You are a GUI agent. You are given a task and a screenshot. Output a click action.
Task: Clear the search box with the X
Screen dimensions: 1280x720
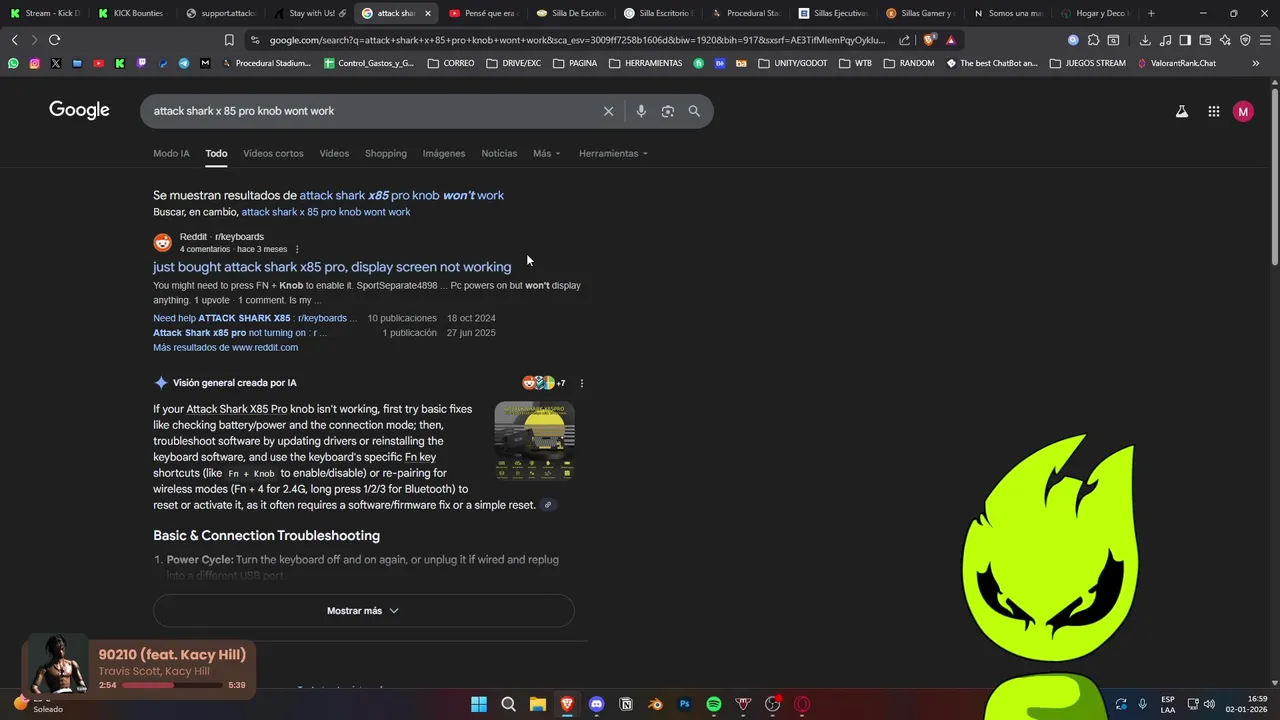pyautogui.click(x=608, y=111)
